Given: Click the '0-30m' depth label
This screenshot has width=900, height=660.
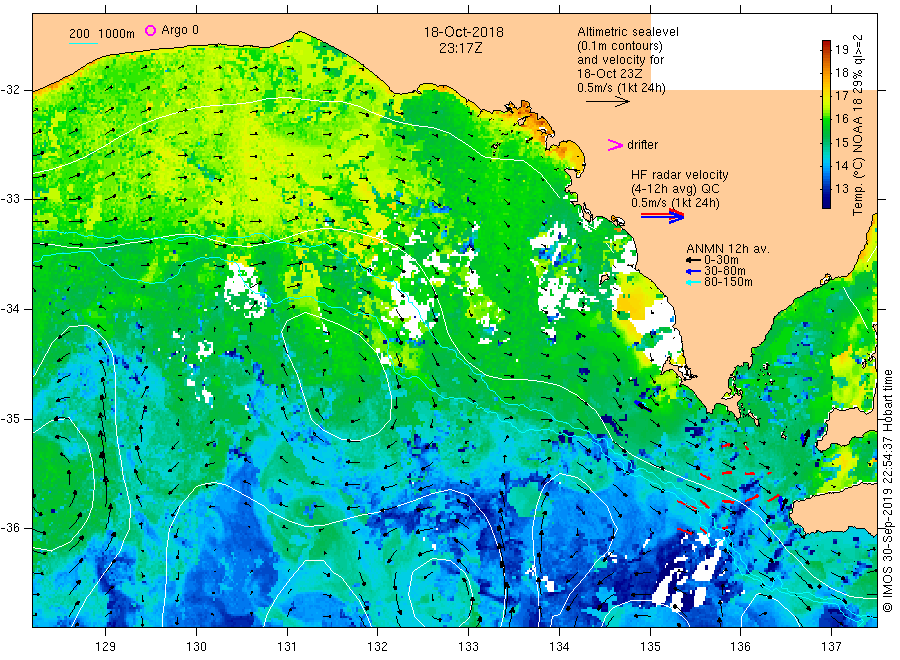Looking at the screenshot, I should tap(721, 260).
